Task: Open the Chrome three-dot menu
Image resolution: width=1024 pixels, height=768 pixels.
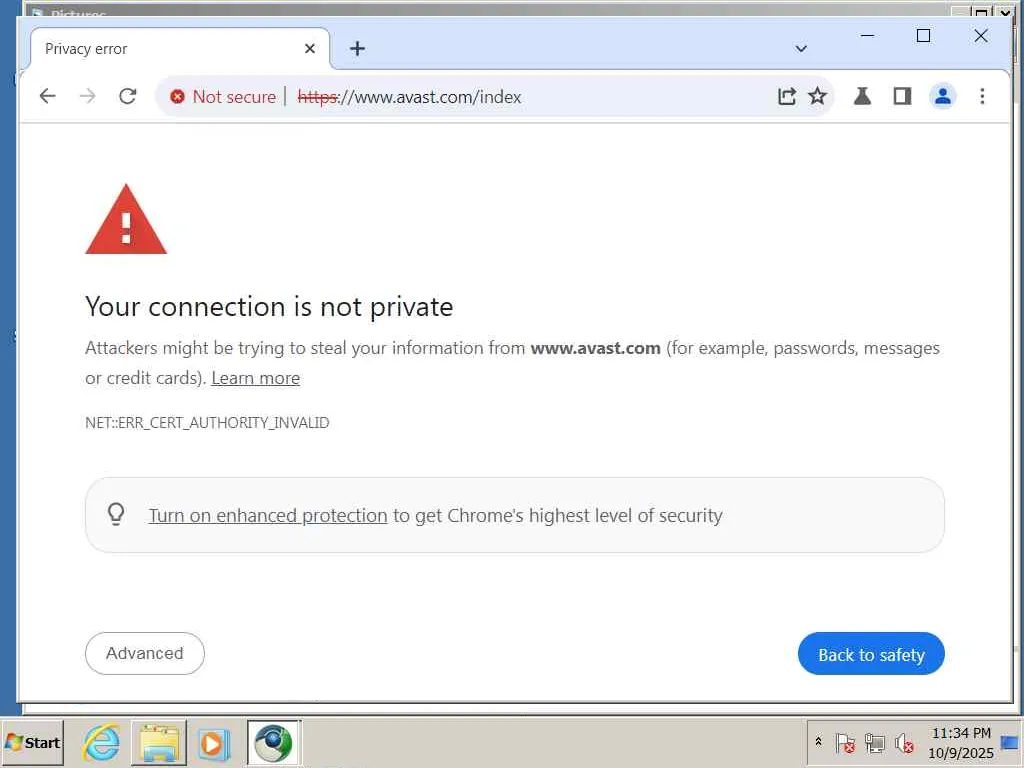Action: [x=982, y=96]
